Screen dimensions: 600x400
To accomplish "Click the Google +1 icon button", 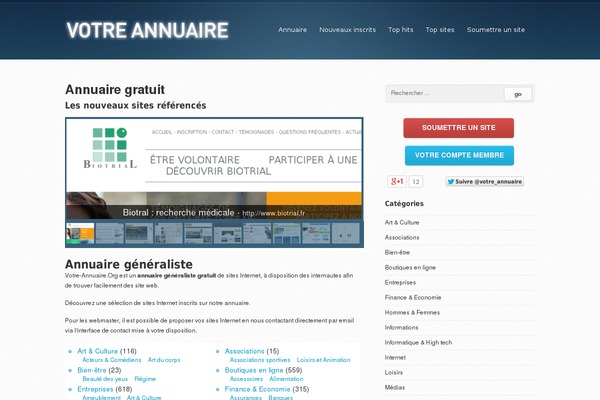I will pos(397,181).
